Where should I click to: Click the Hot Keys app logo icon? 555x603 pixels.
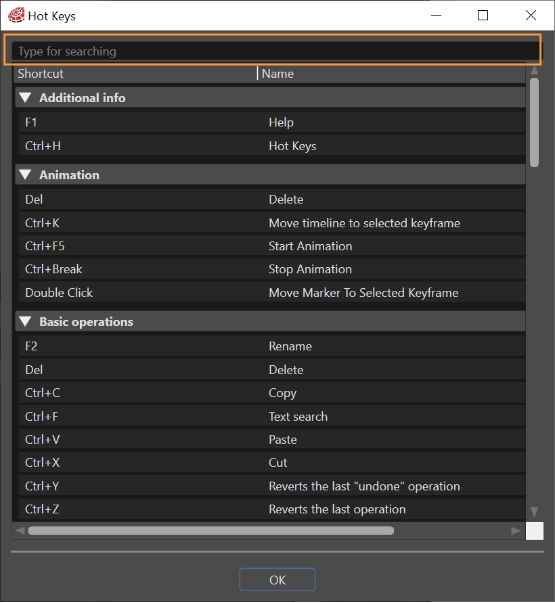16,15
